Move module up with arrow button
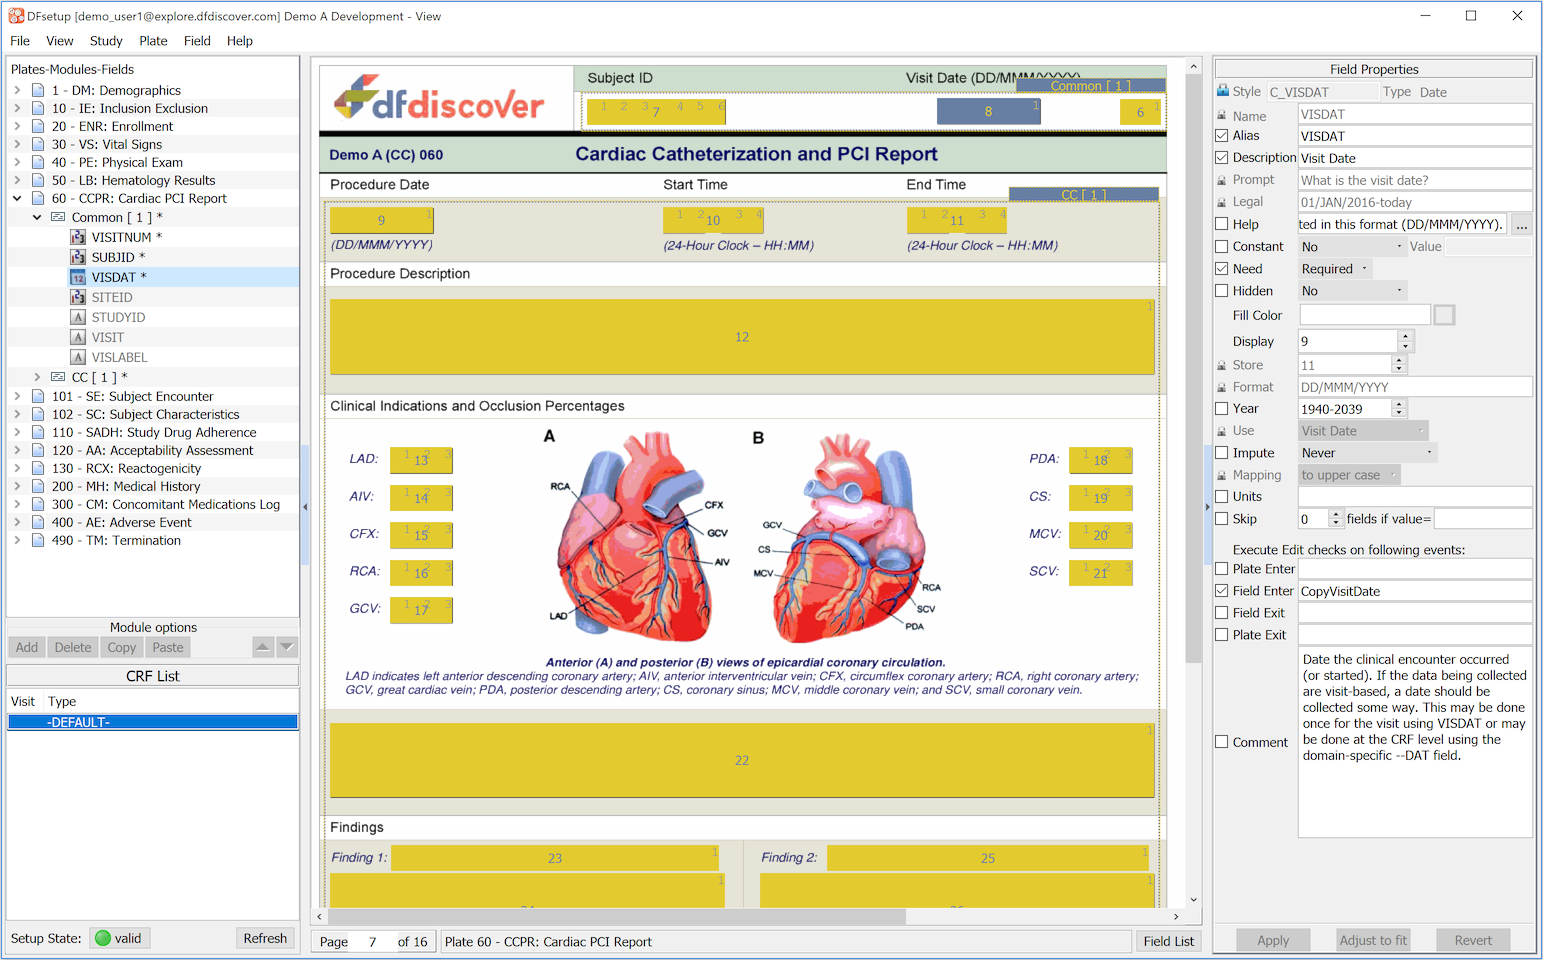The height and width of the screenshot is (960, 1543). (x=262, y=647)
